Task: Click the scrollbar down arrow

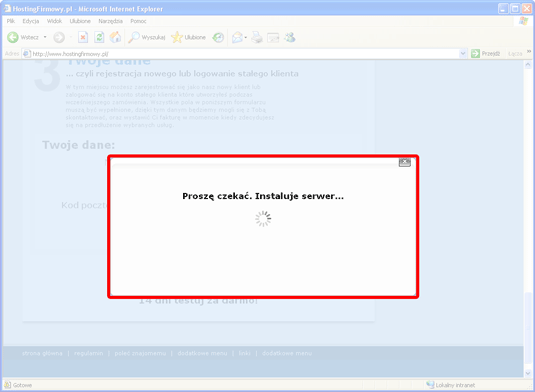Action: point(528,373)
